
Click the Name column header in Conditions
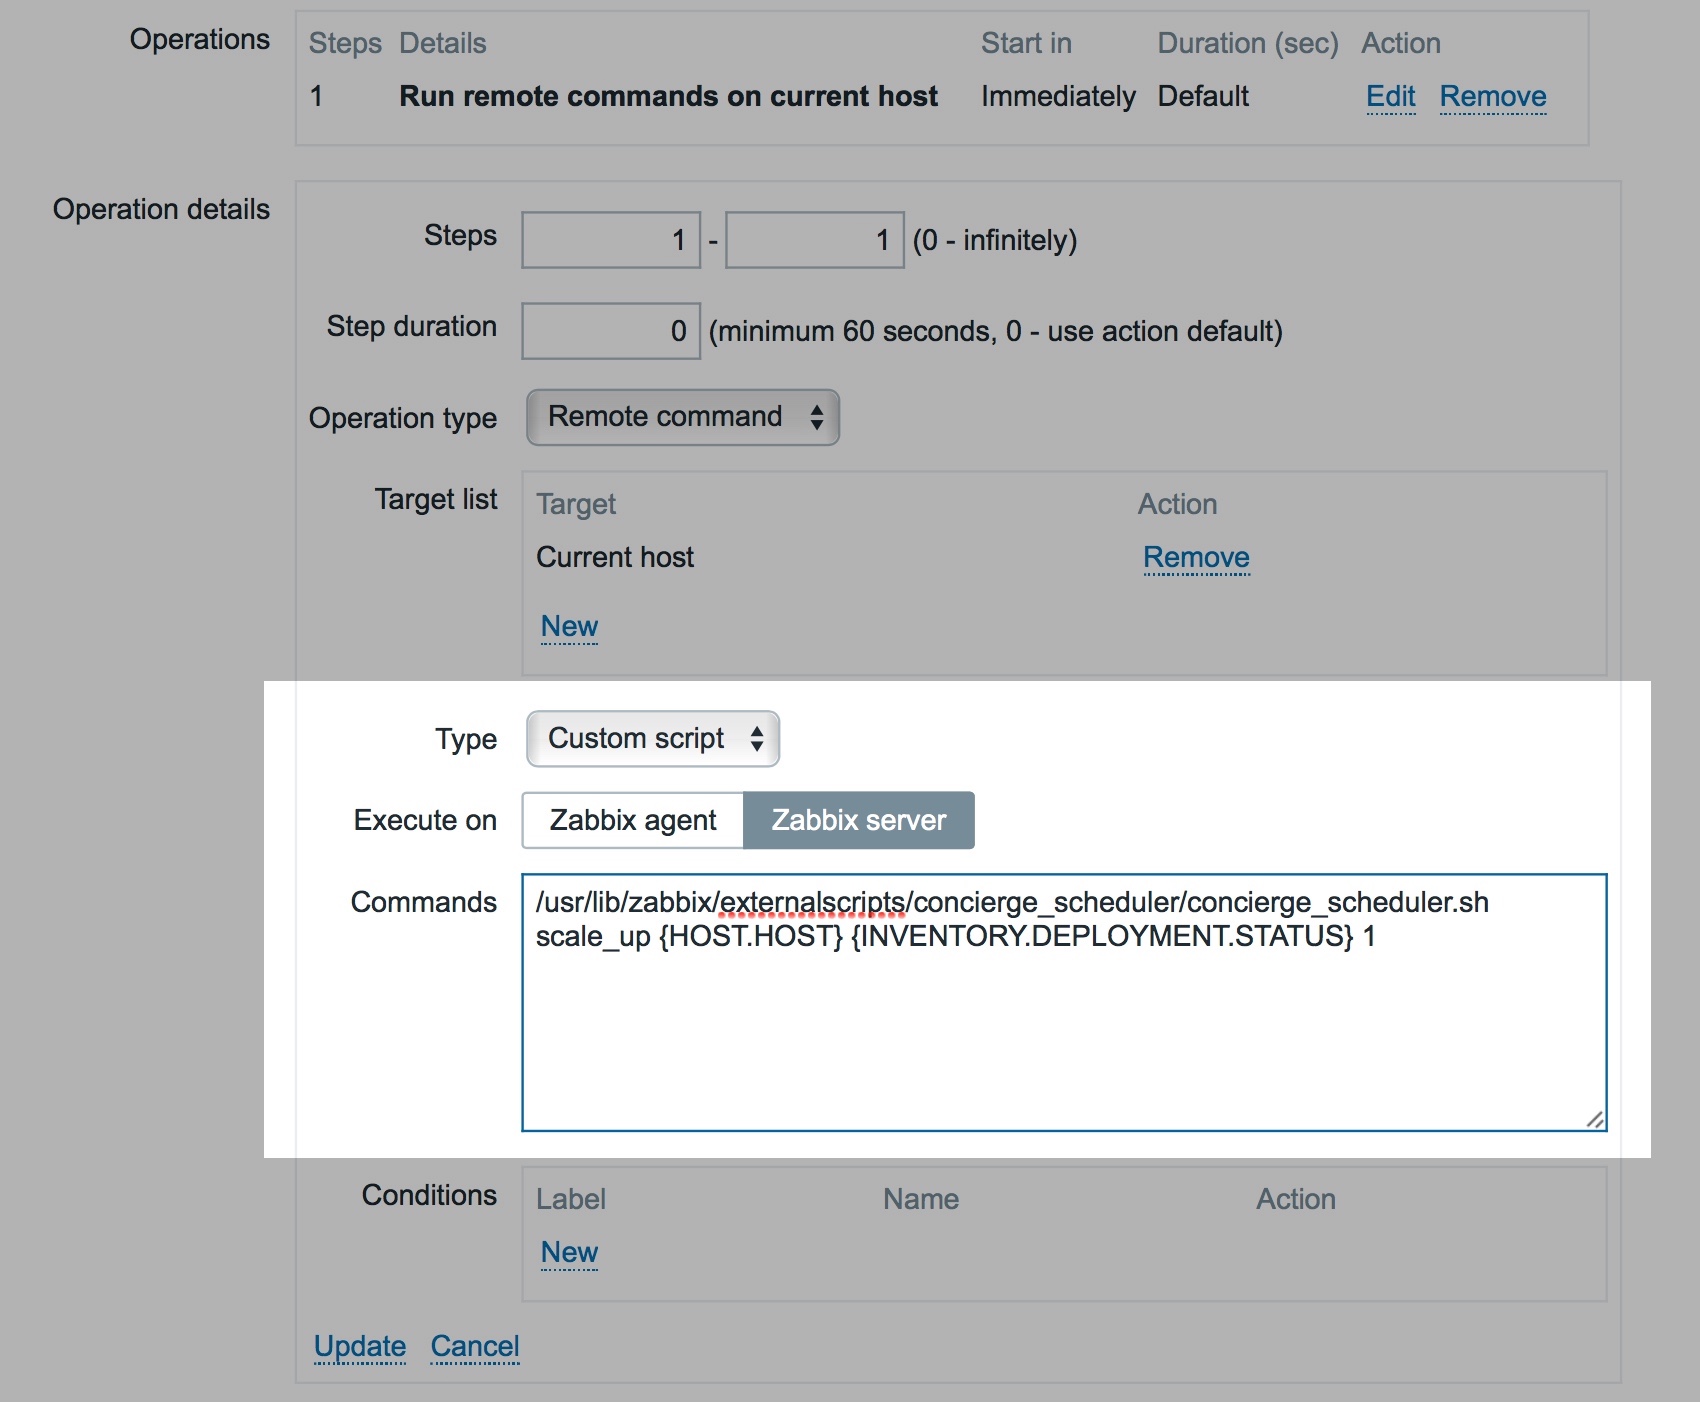[x=921, y=1199]
